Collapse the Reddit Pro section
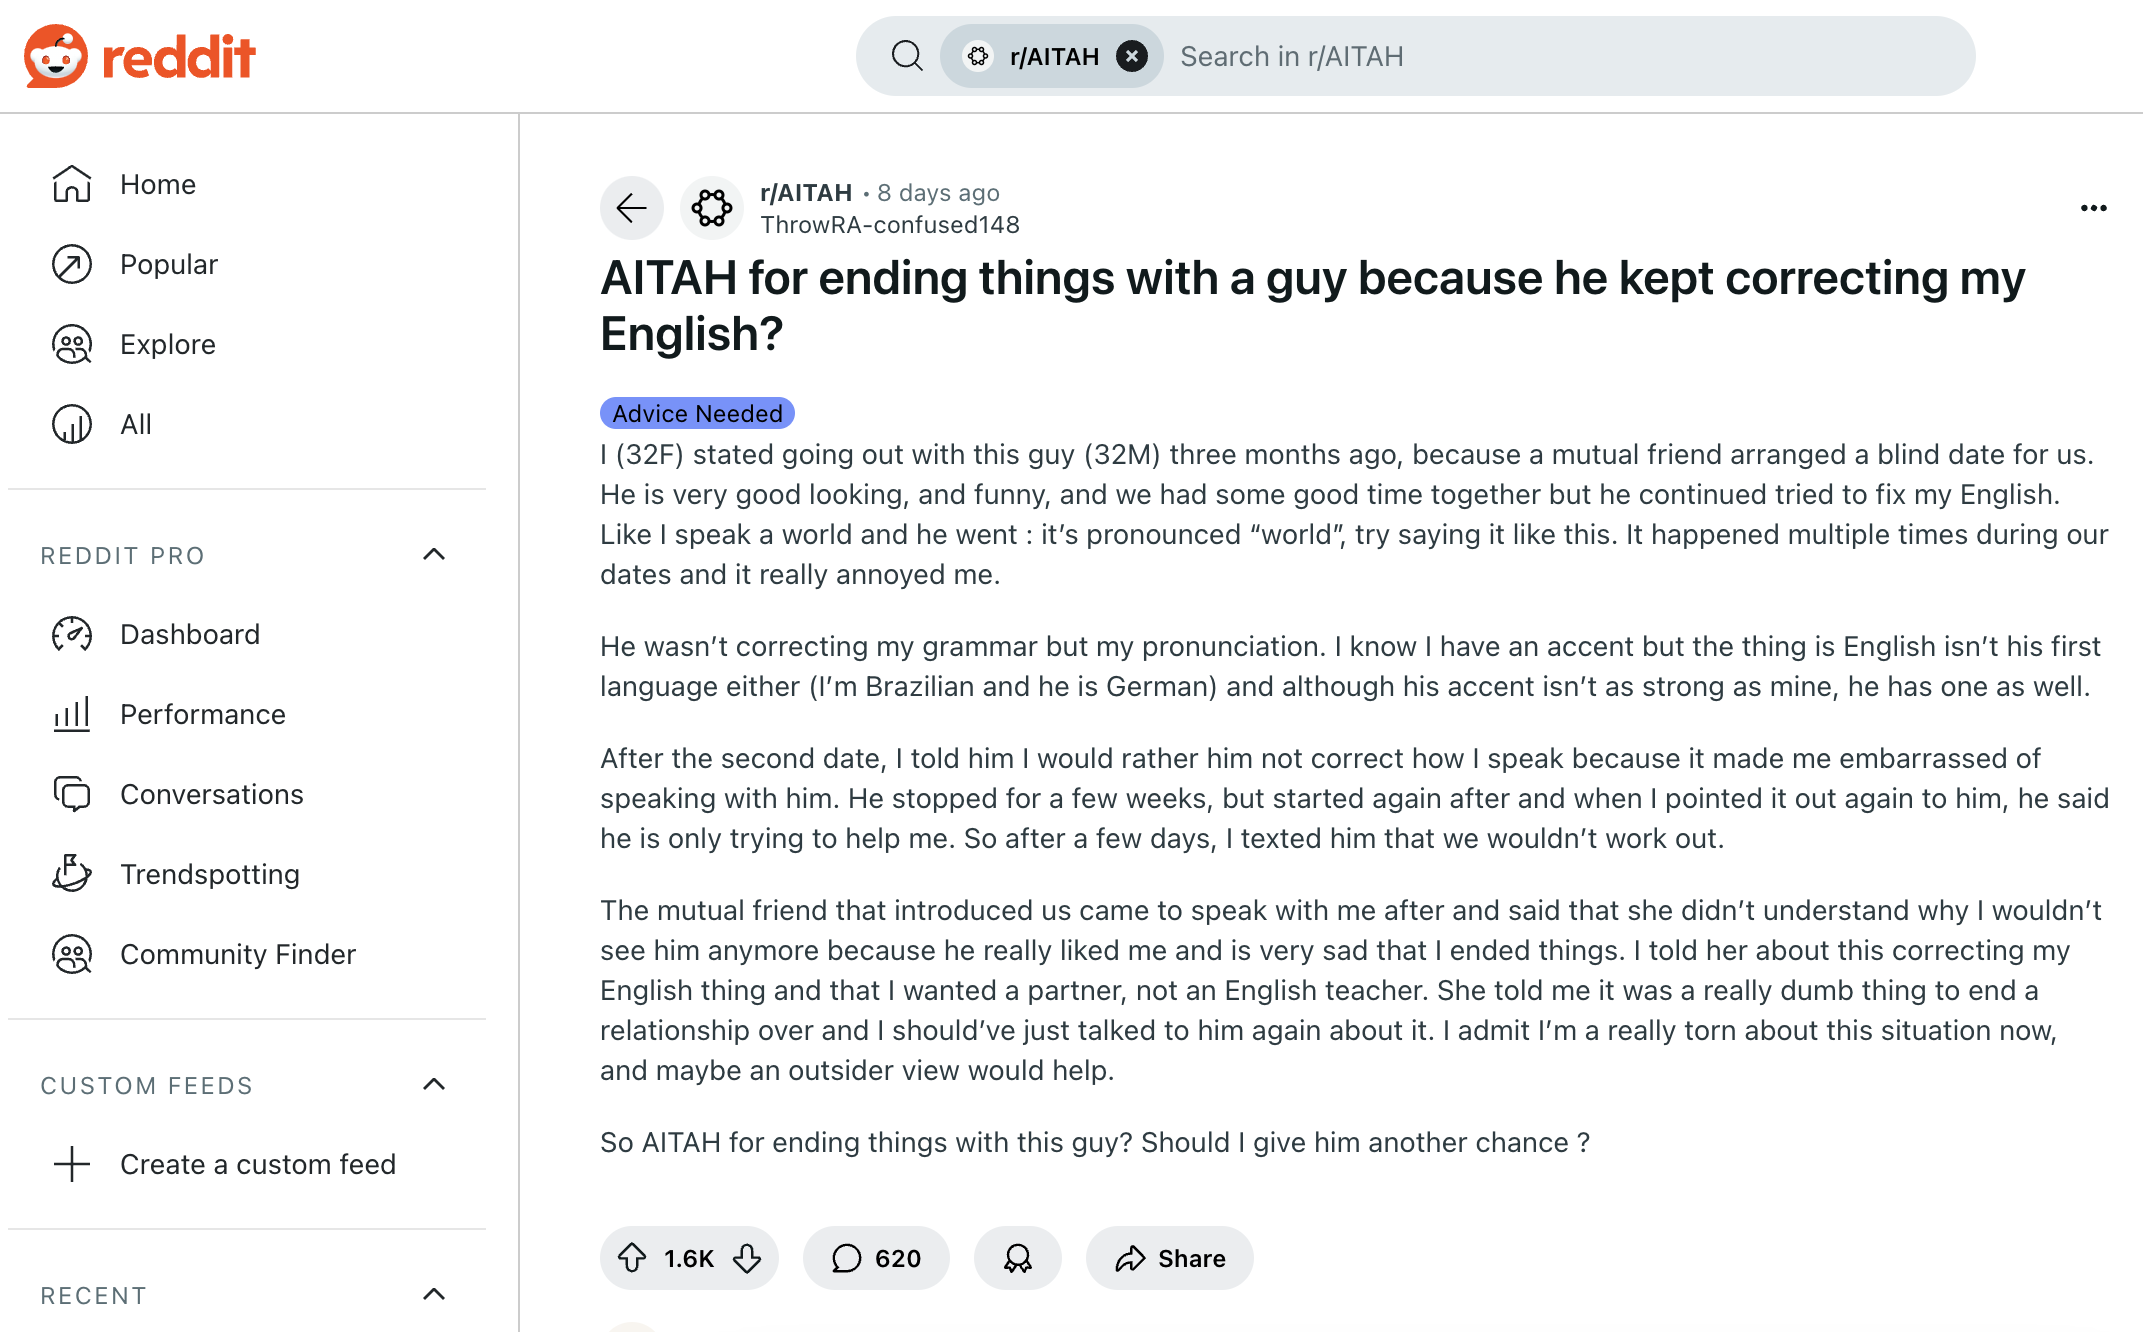The width and height of the screenshot is (2143, 1332). click(x=434, y=554)
